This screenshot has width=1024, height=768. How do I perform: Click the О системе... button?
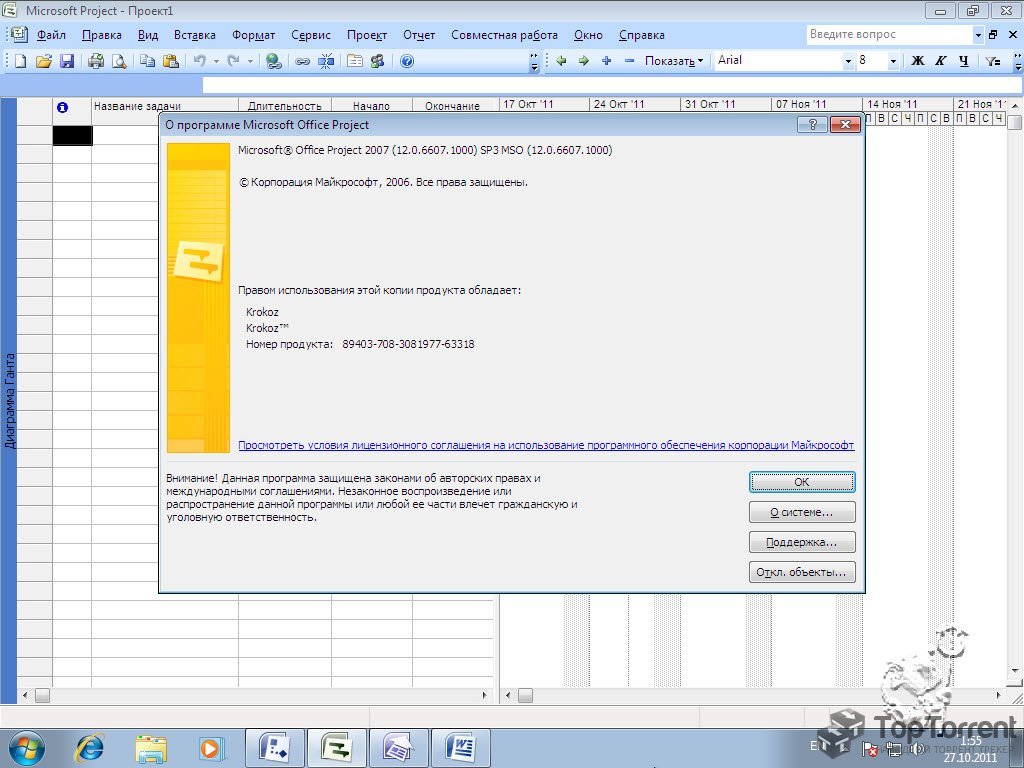tap(802, 512)
